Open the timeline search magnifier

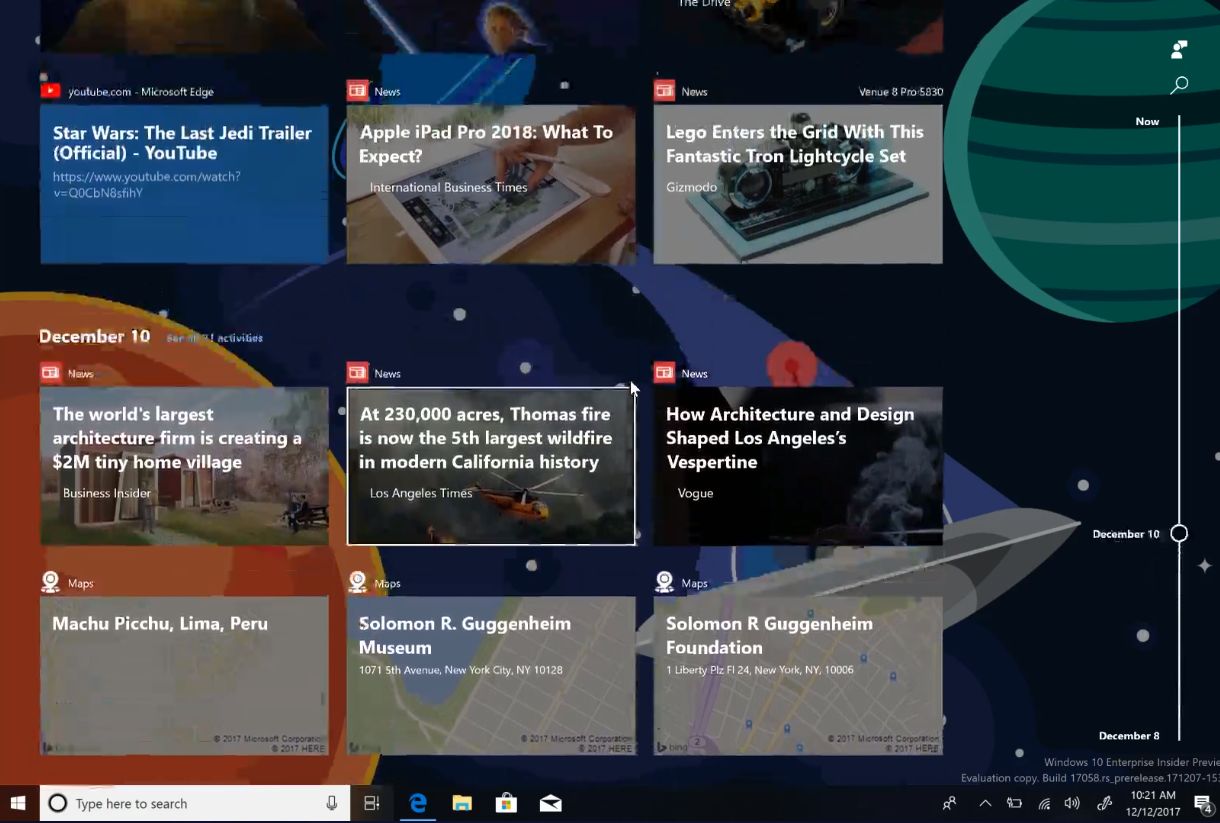(1179, 85)
